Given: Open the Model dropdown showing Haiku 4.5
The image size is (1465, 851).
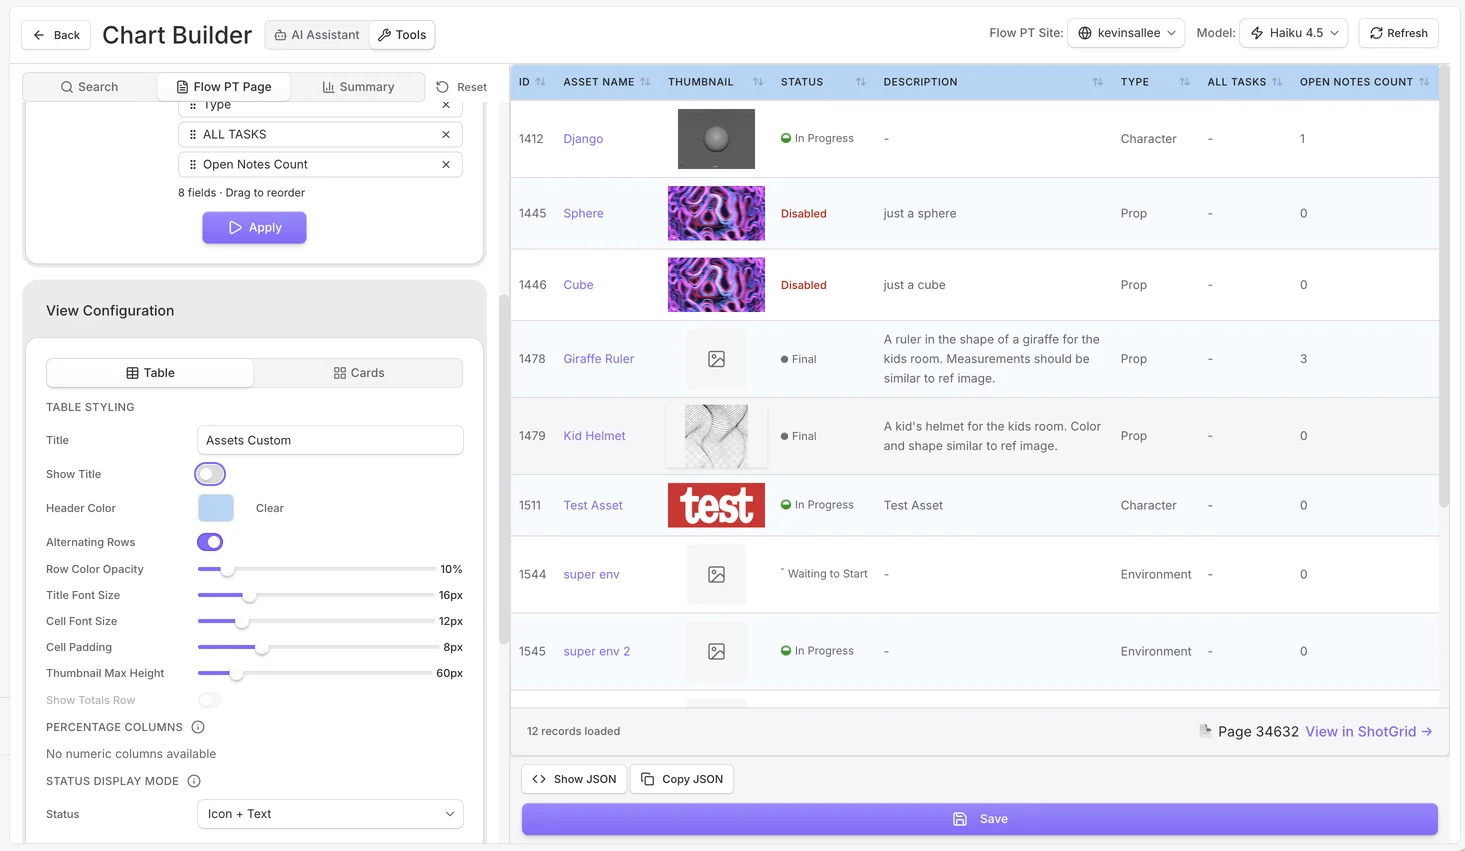Looking at the screenshot, I should point(1293,32).
